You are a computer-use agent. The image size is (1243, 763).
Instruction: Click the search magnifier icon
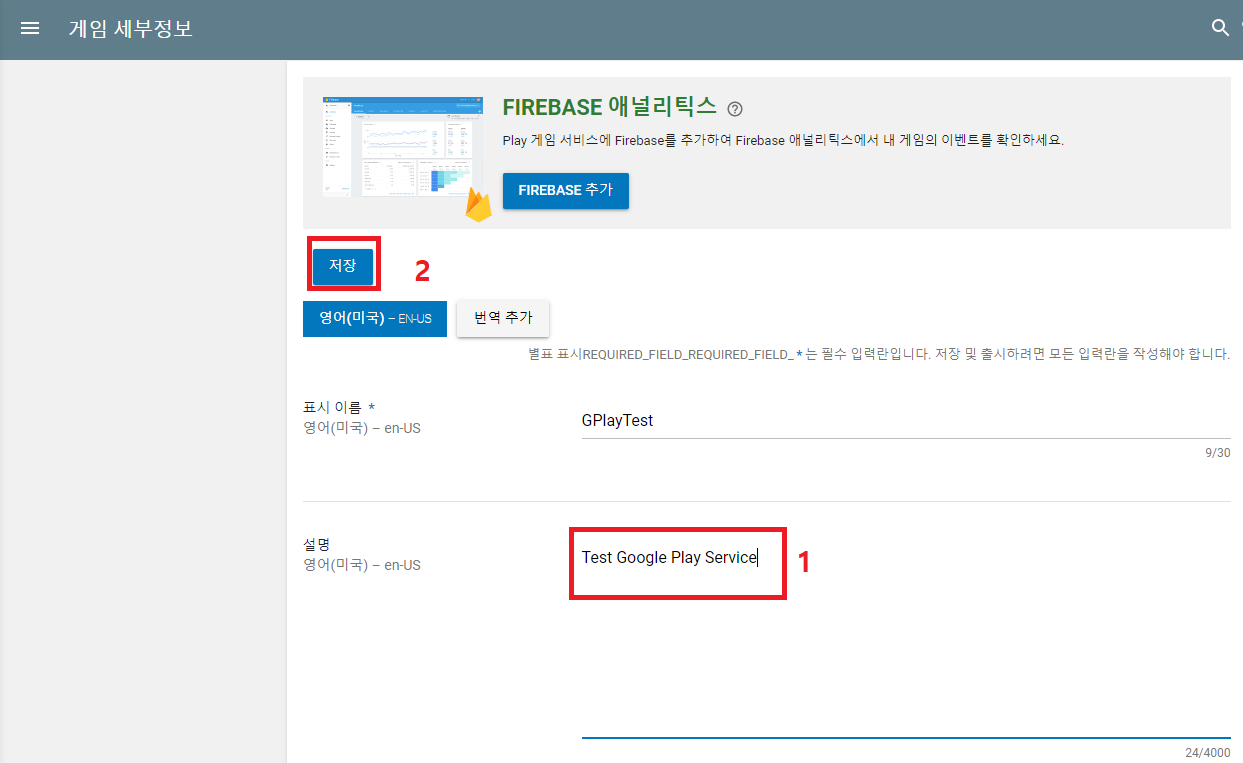tap(1220, 28)
